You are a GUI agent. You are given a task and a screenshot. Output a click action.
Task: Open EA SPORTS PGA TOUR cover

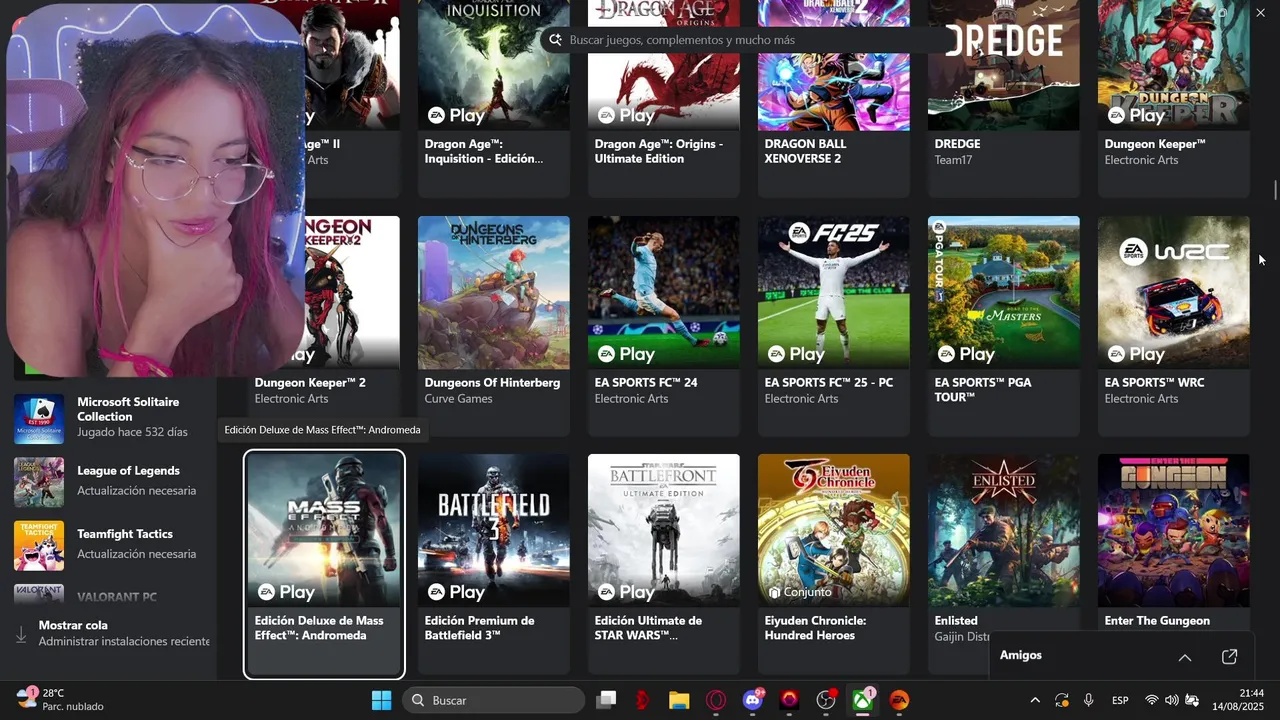(x=1004, y=292)
